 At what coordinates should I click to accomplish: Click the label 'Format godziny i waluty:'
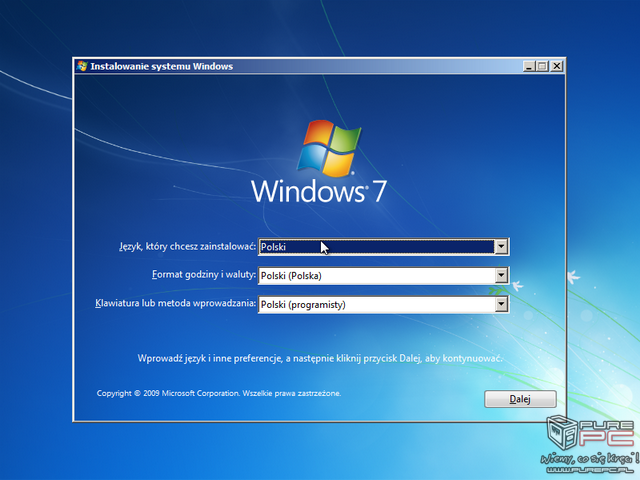(x=204, y=275)
